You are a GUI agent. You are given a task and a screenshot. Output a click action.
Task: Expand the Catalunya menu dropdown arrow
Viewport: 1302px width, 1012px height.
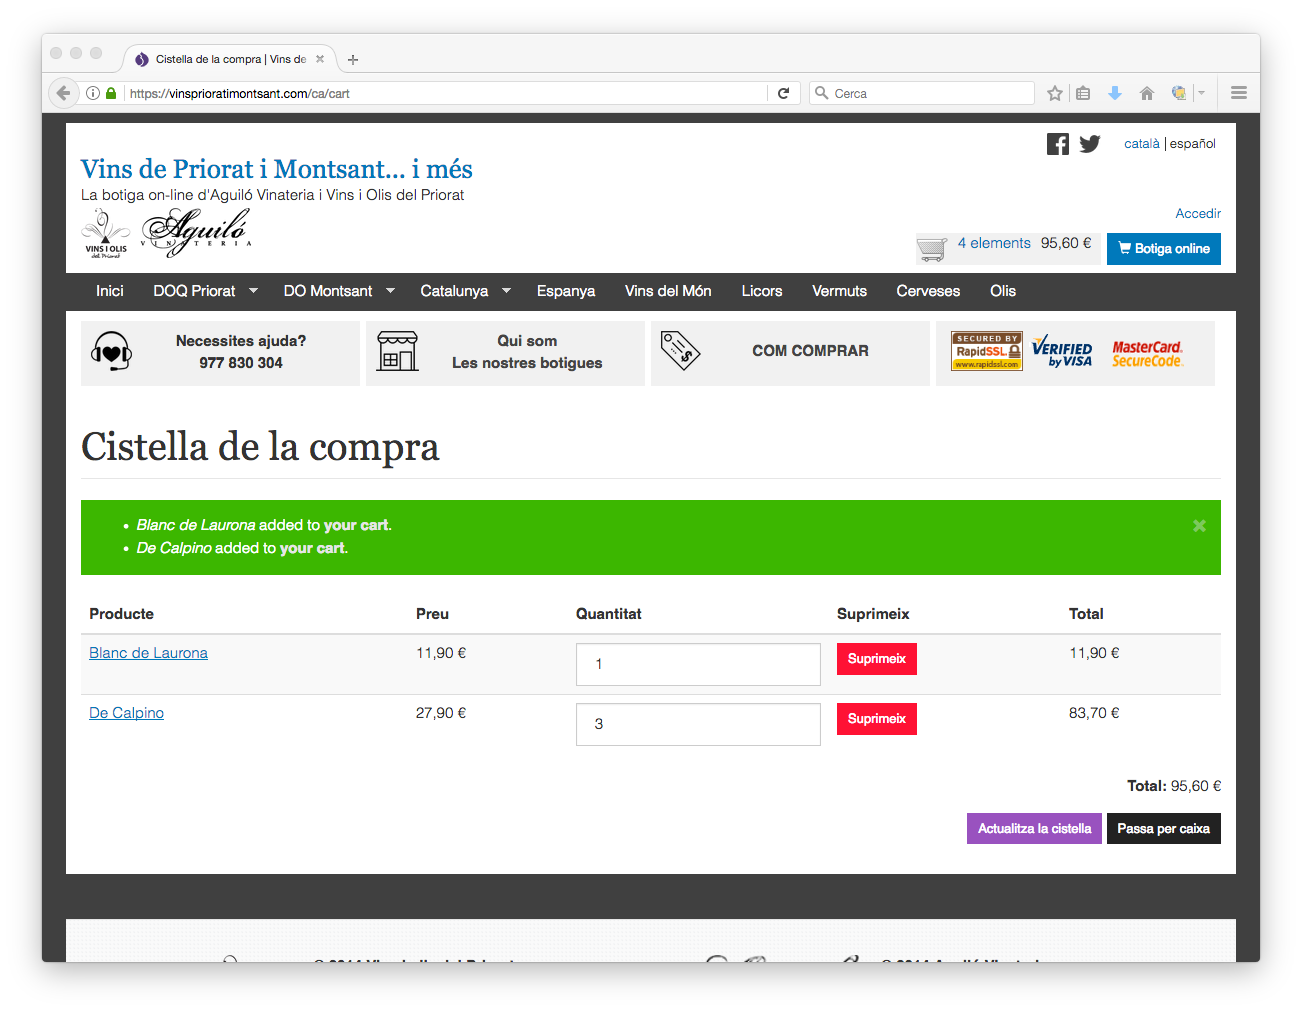506,291
